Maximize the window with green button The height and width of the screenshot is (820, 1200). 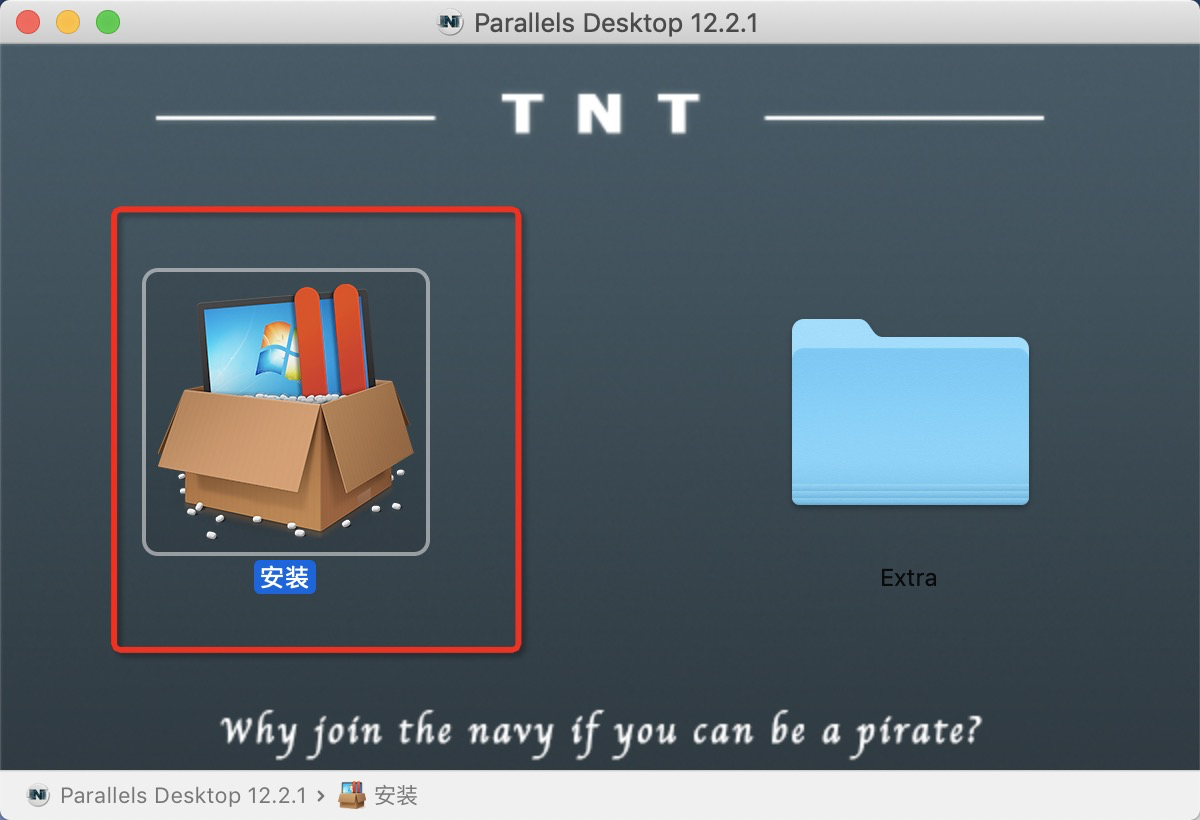[x=108, y=22]
